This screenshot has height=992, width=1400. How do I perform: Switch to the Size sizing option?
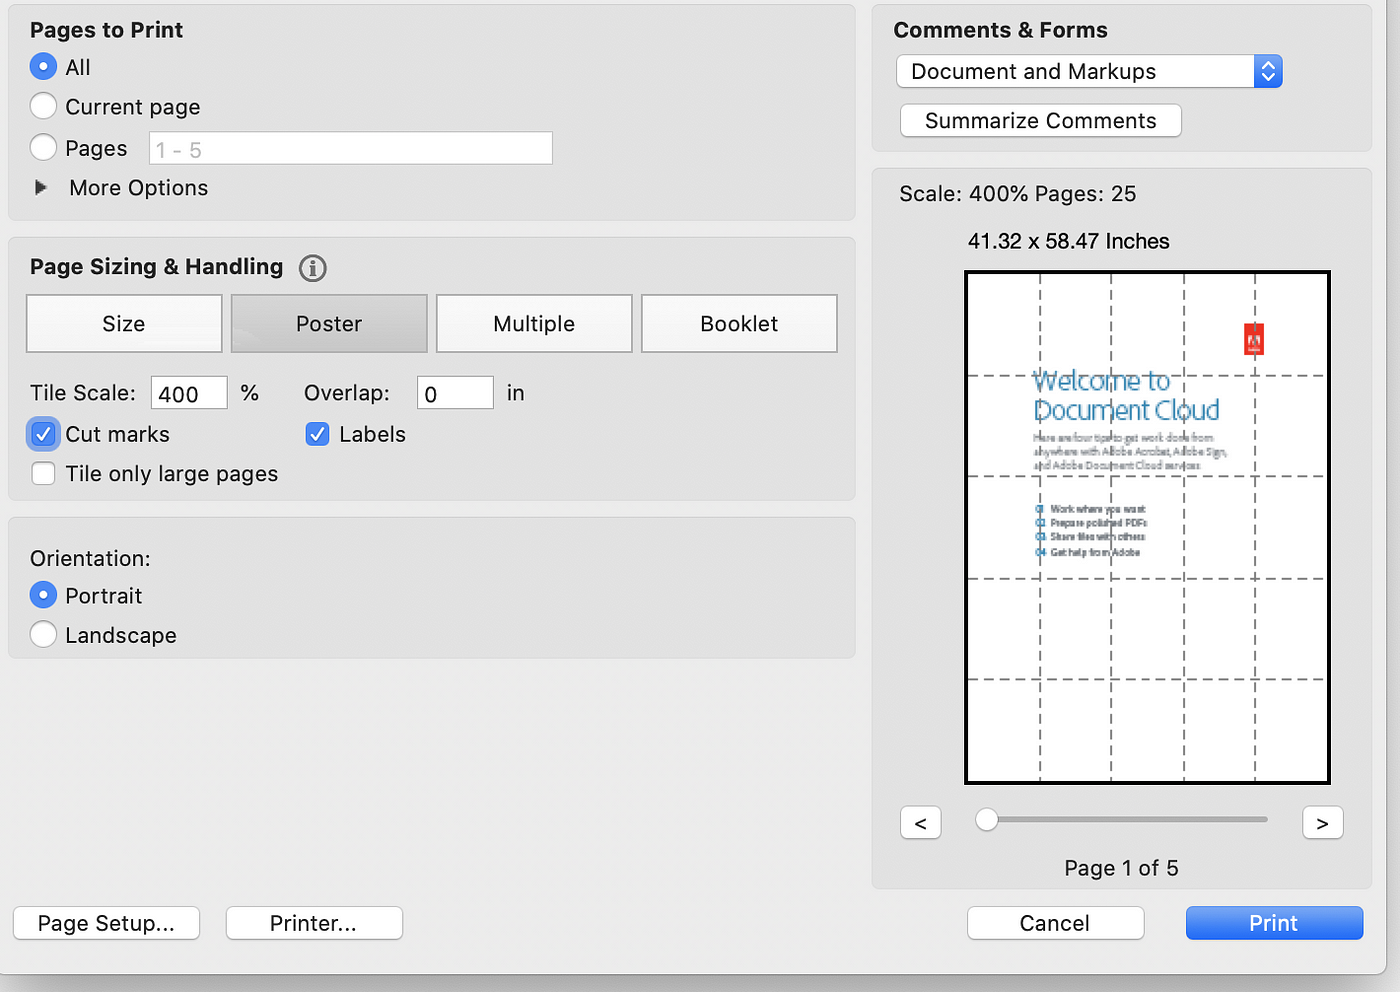(x=124, y=323)
